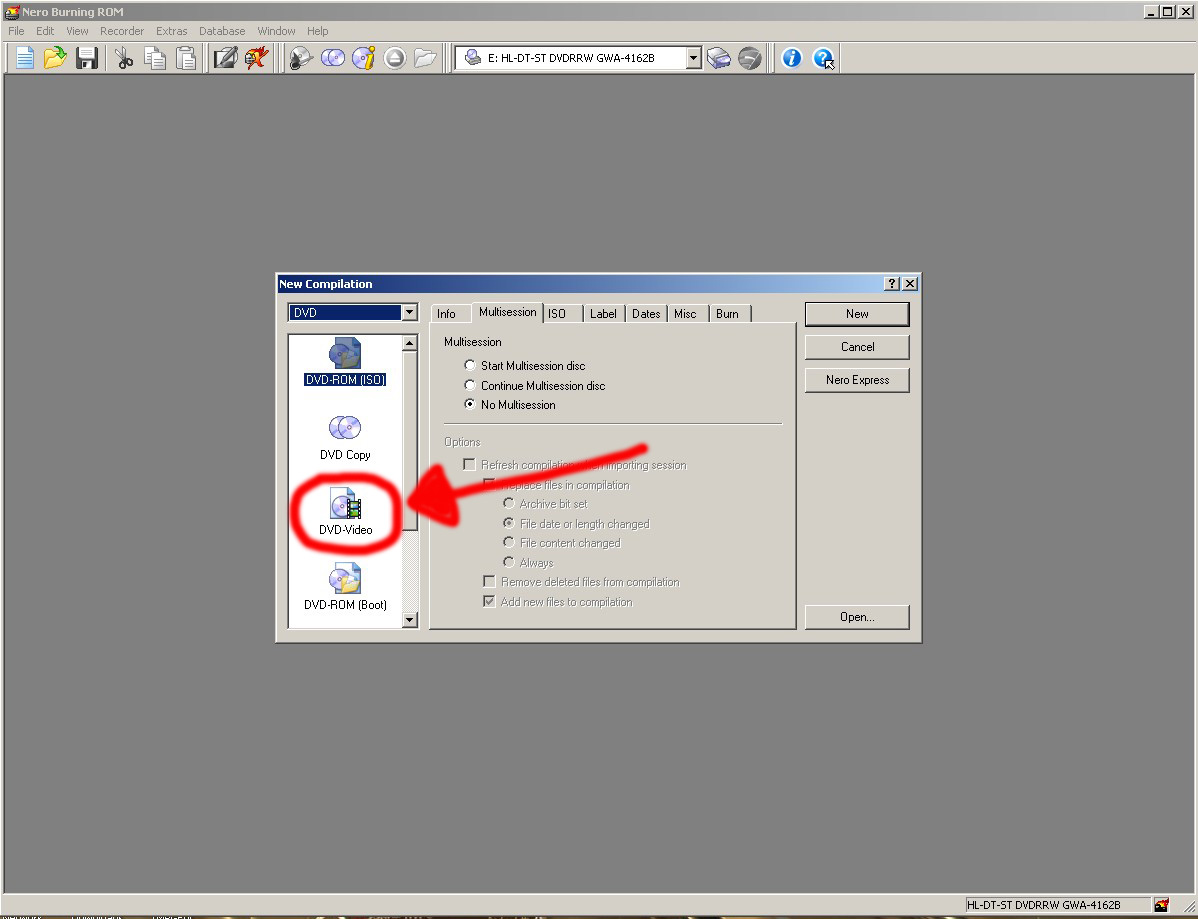The width and height of the screenshot is (1198, 919).
Task: Click the context help question icon
Action: point(824,58)
